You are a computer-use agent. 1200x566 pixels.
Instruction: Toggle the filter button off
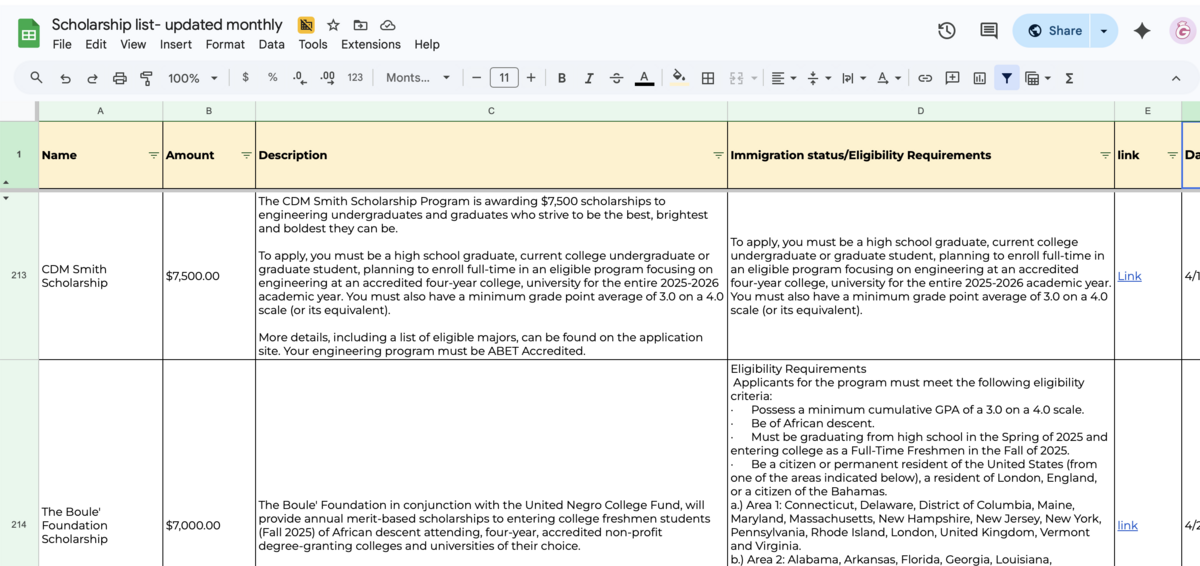point(1006,78)
